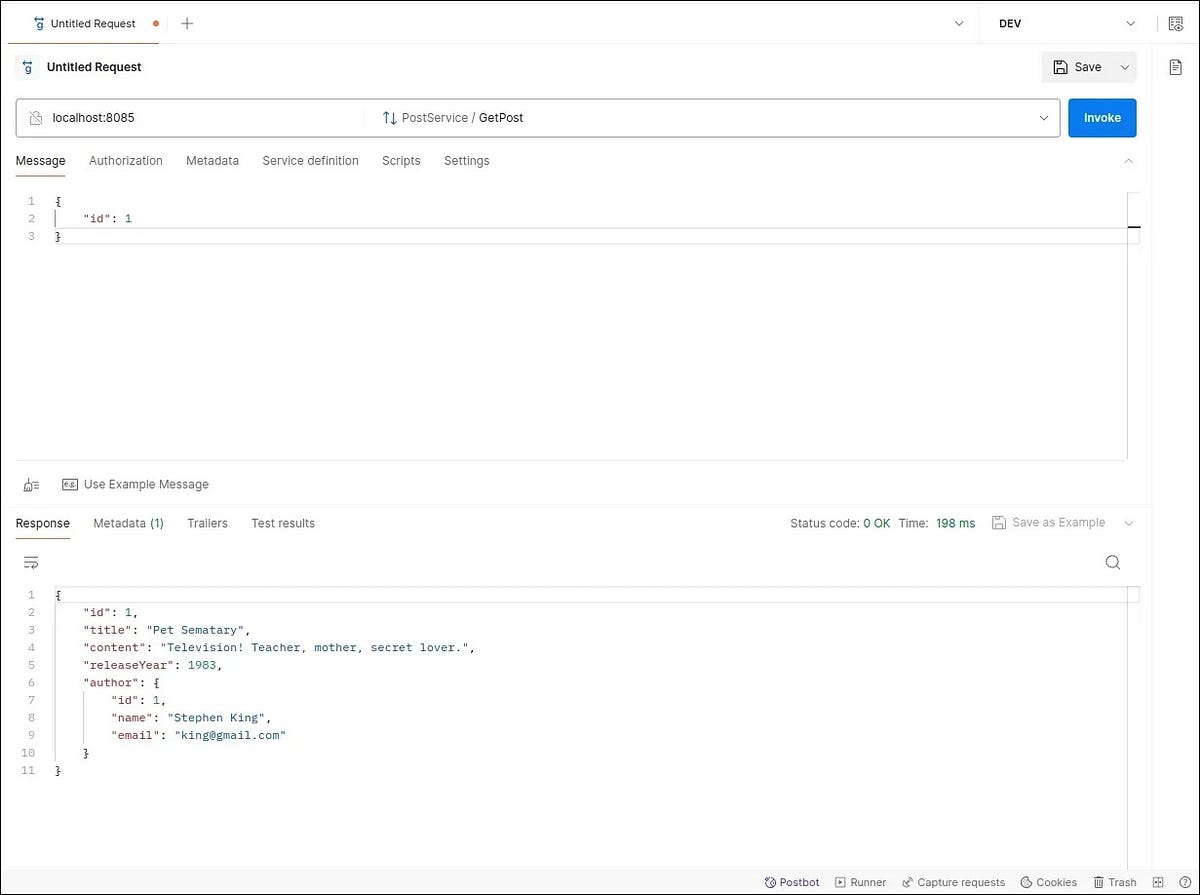Open Postbot assistant in the status bar

(x=791, y=882)
